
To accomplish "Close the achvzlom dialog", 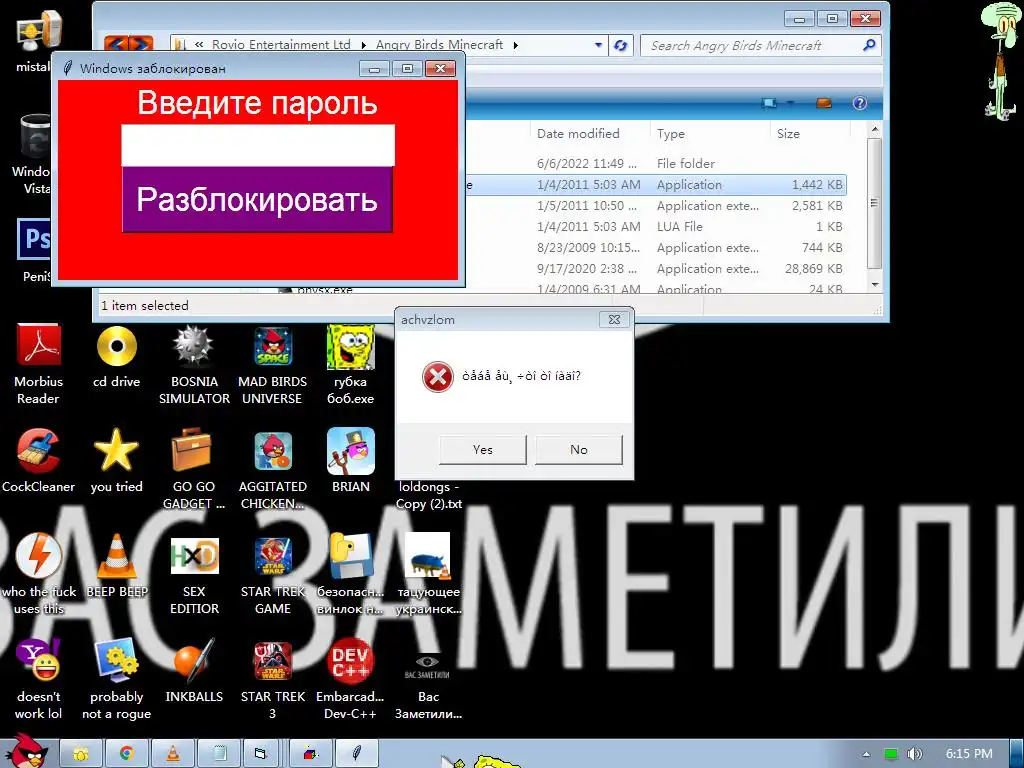I will pos(615,319).
